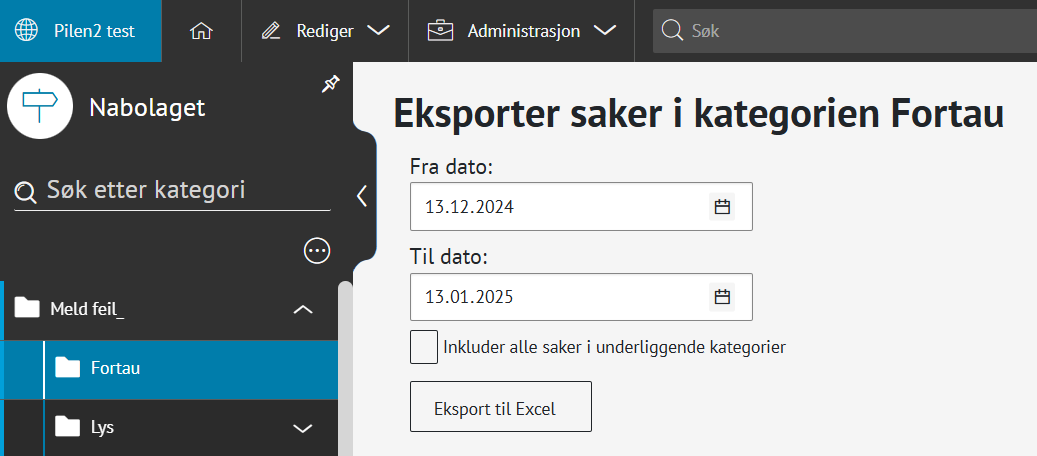Click the Eksport til Excel button
This screenshot has width=1037, height=456.
click(x=501, y=407)
